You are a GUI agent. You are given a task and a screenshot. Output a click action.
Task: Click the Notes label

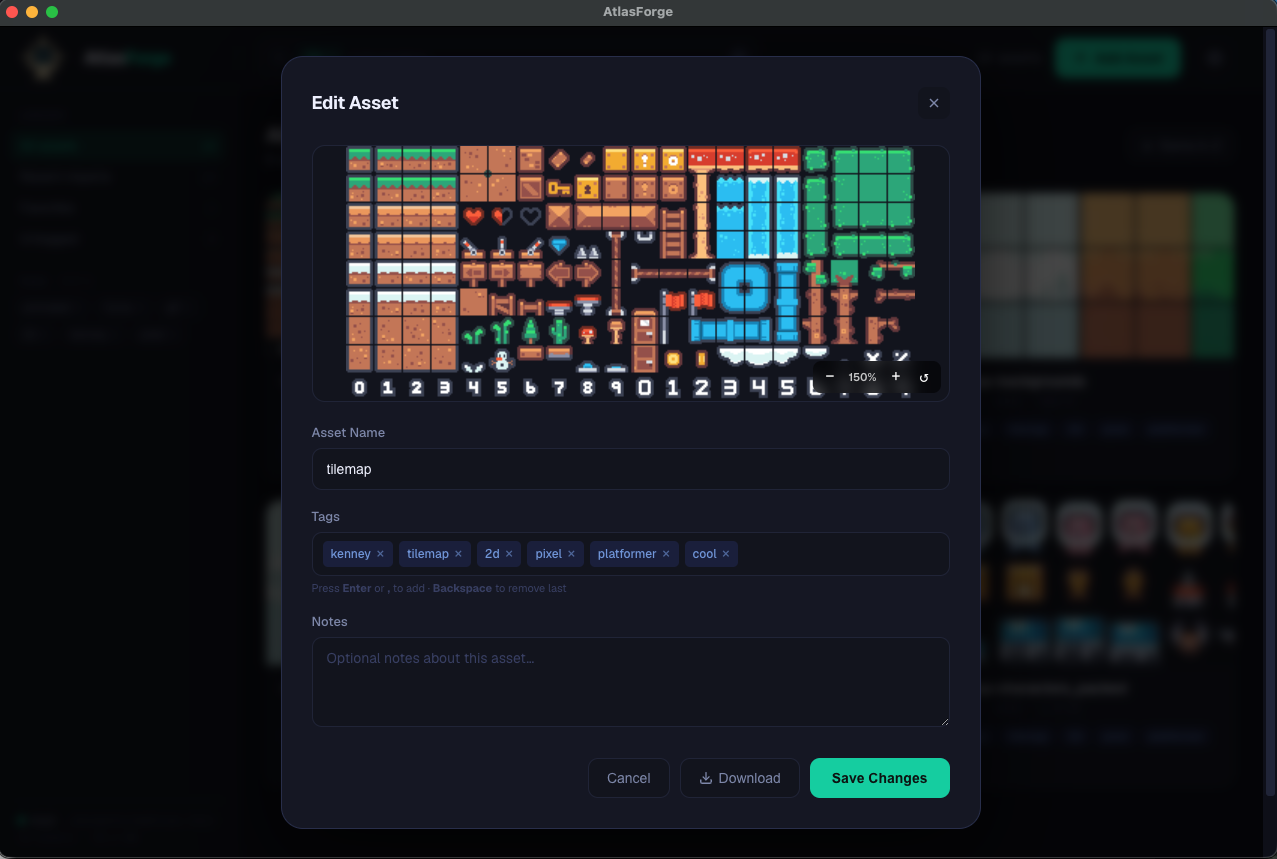(x=330, y=622)
